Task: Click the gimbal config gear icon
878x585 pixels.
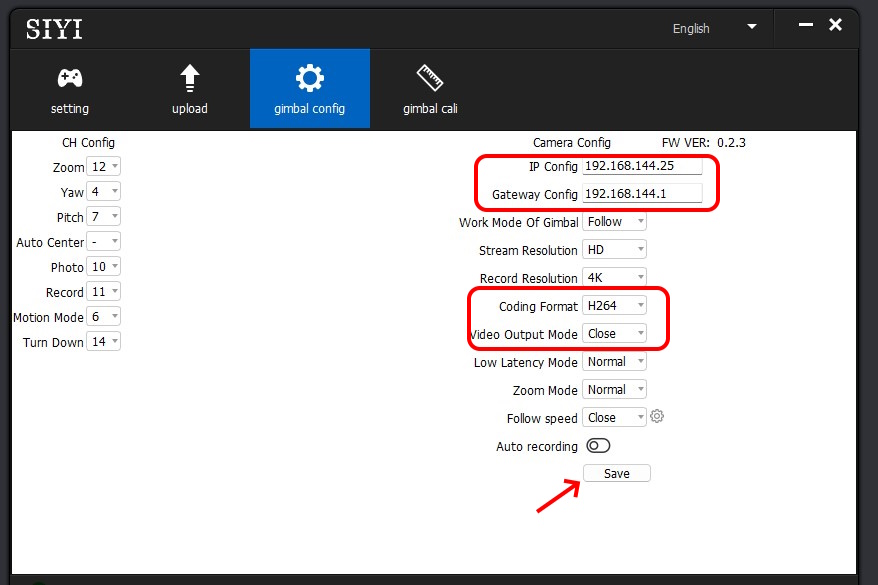Action: [309, 79]
